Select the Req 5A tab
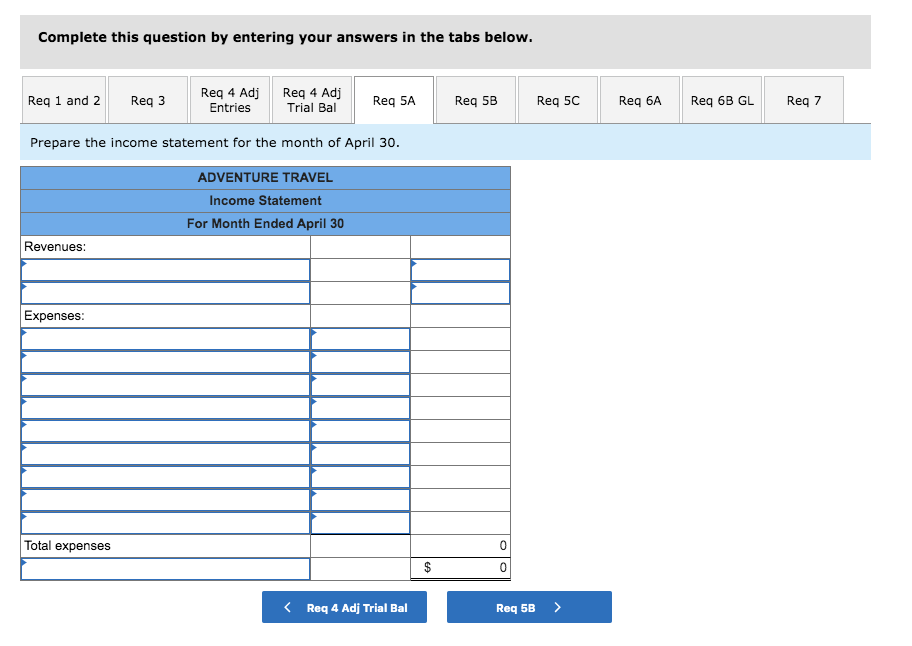The height and width of the screenshot is (646, 912). click(394, 100)
